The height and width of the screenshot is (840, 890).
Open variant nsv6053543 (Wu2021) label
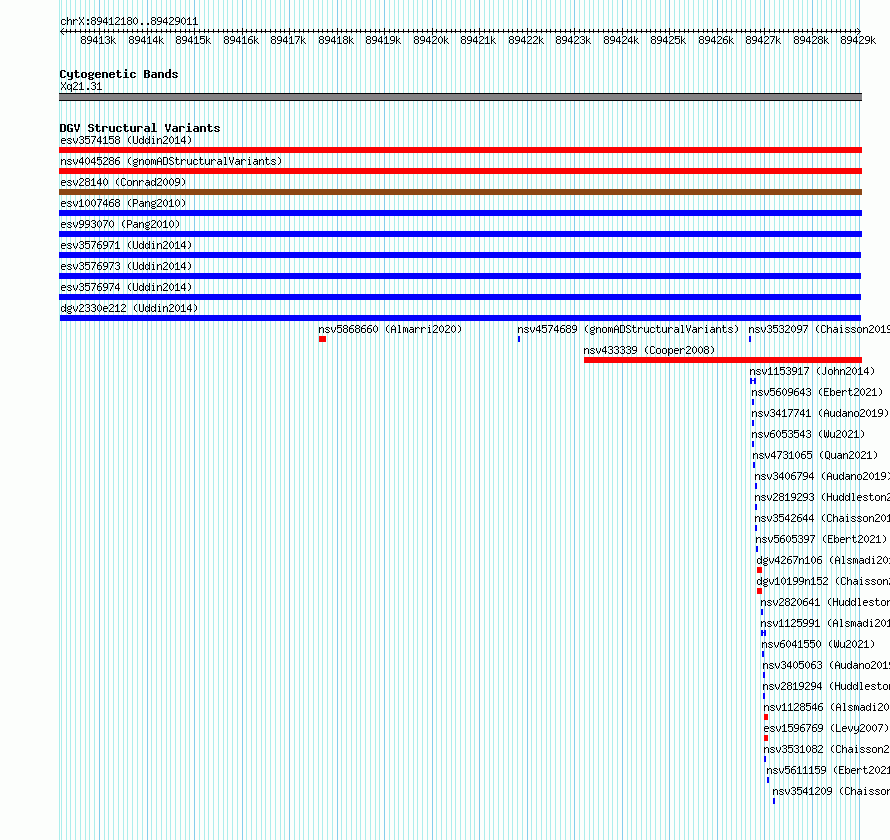point(808,434)
